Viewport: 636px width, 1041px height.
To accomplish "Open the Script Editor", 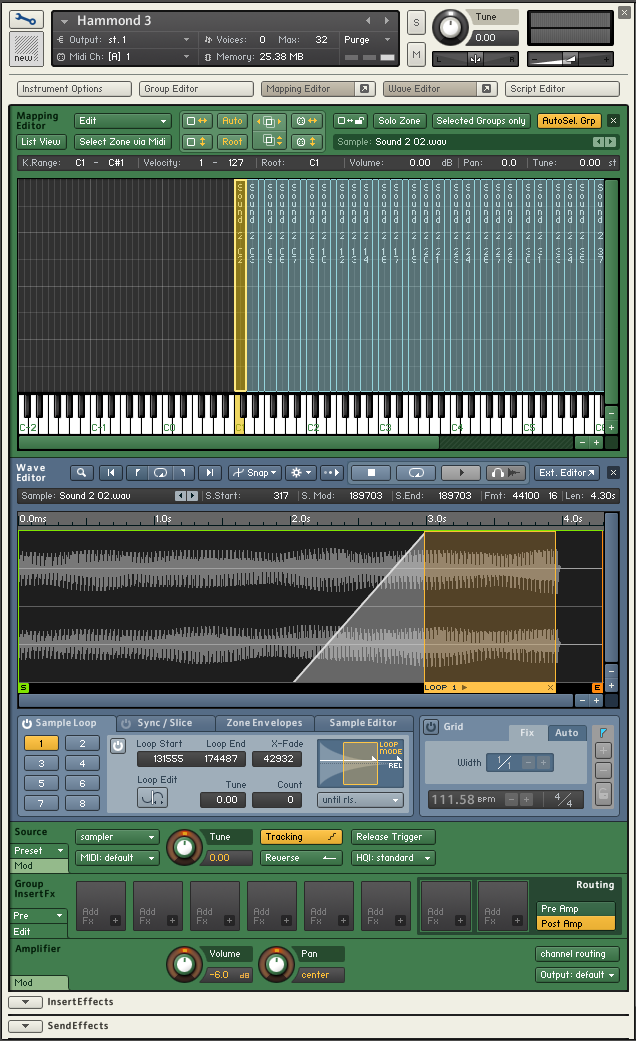I will 562,89.
